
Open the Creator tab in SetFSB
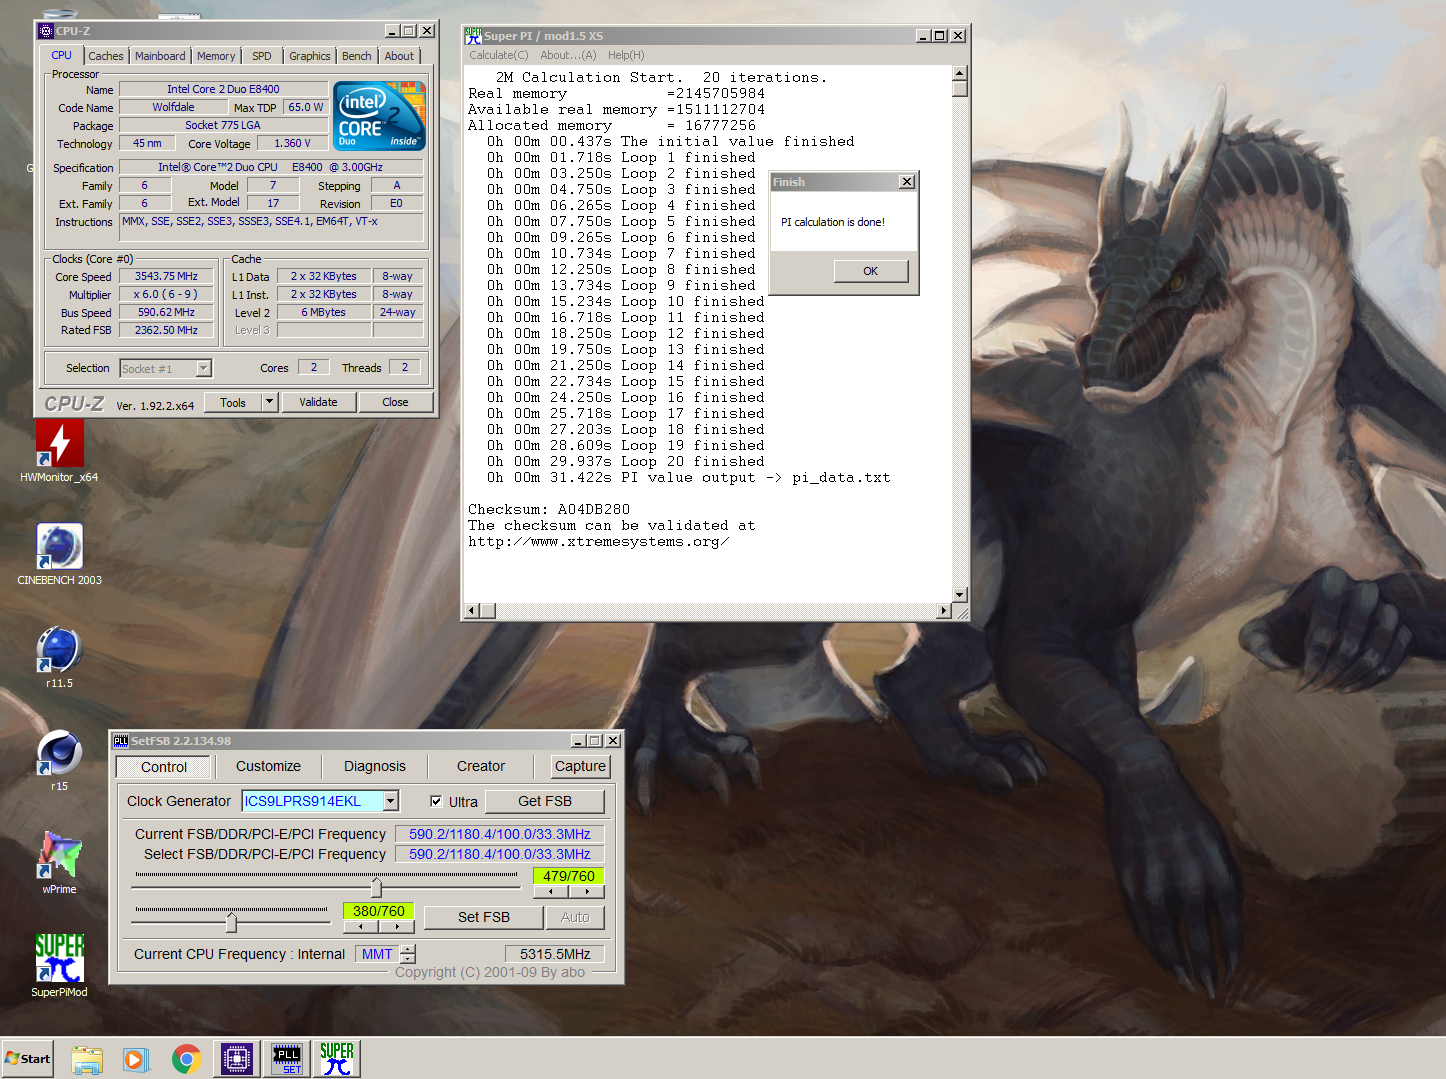click(x=481, y=766)
